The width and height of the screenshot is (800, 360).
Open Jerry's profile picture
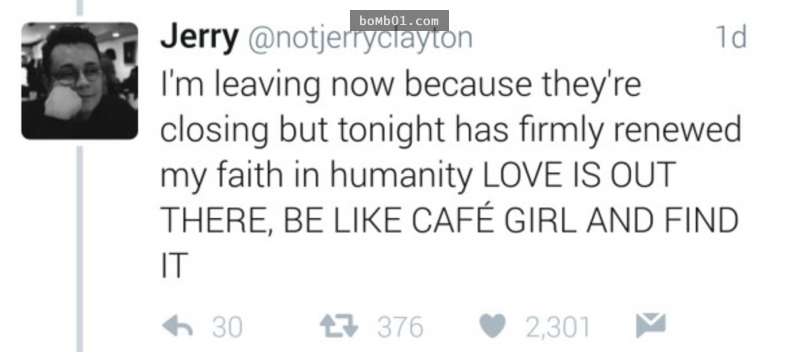coord(80,81)
